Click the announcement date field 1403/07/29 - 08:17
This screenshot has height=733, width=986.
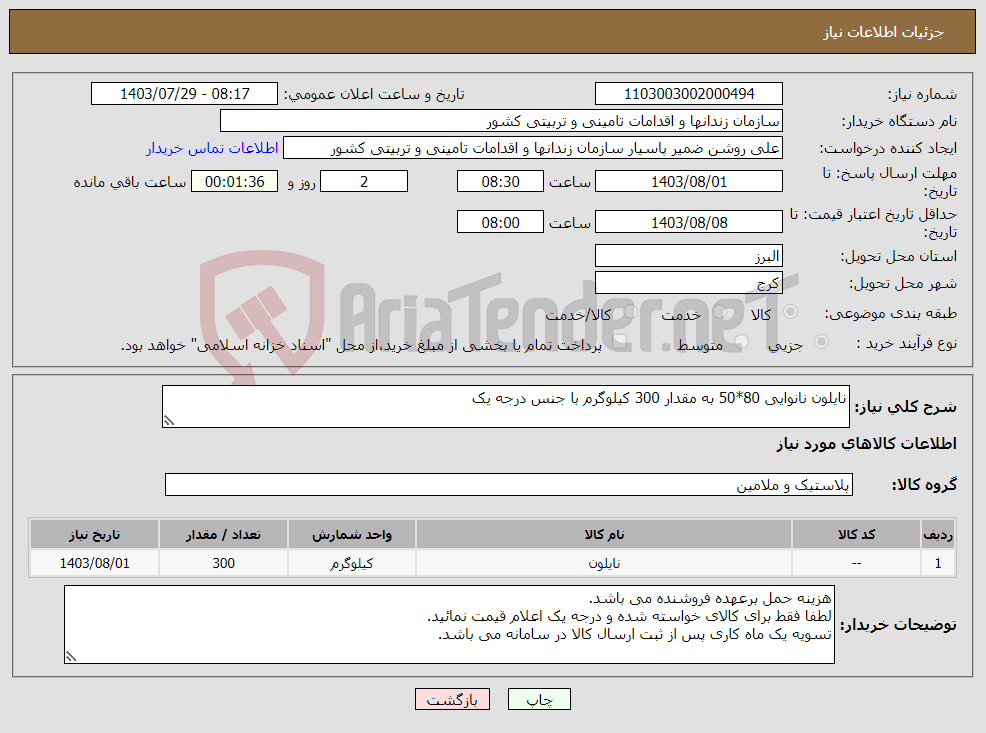184,94
